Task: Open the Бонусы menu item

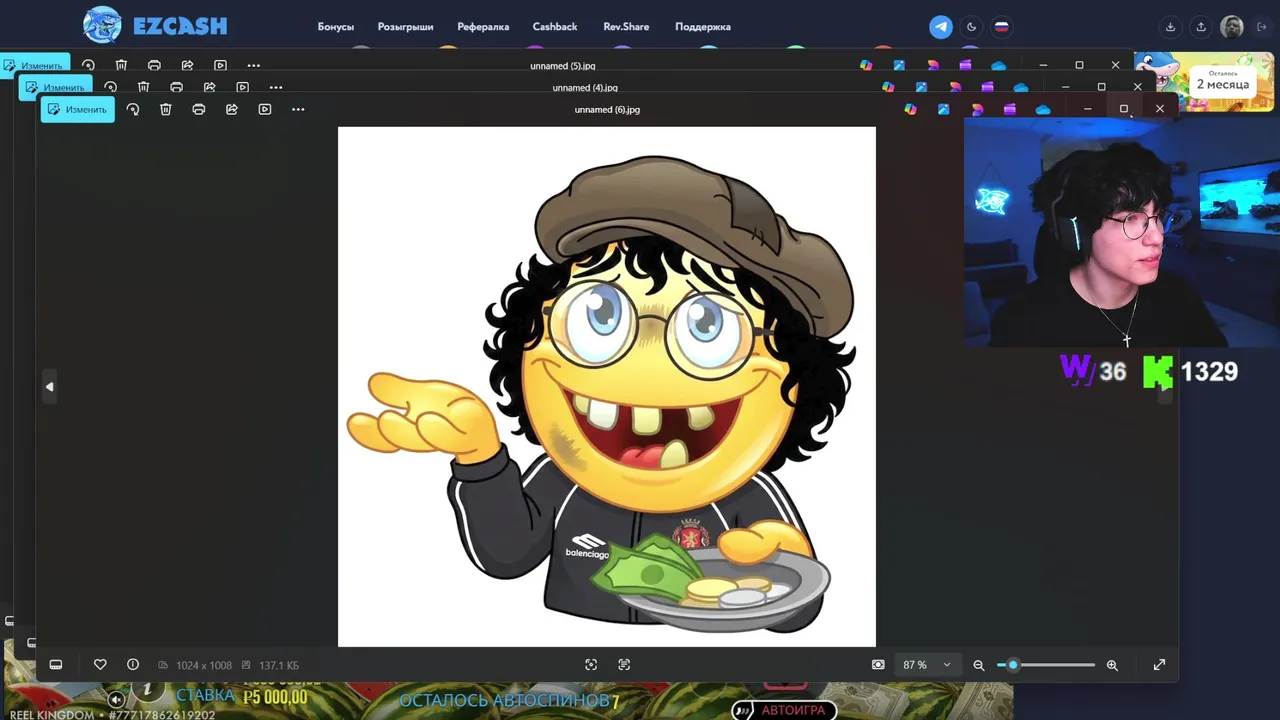Action: [336, 27]
